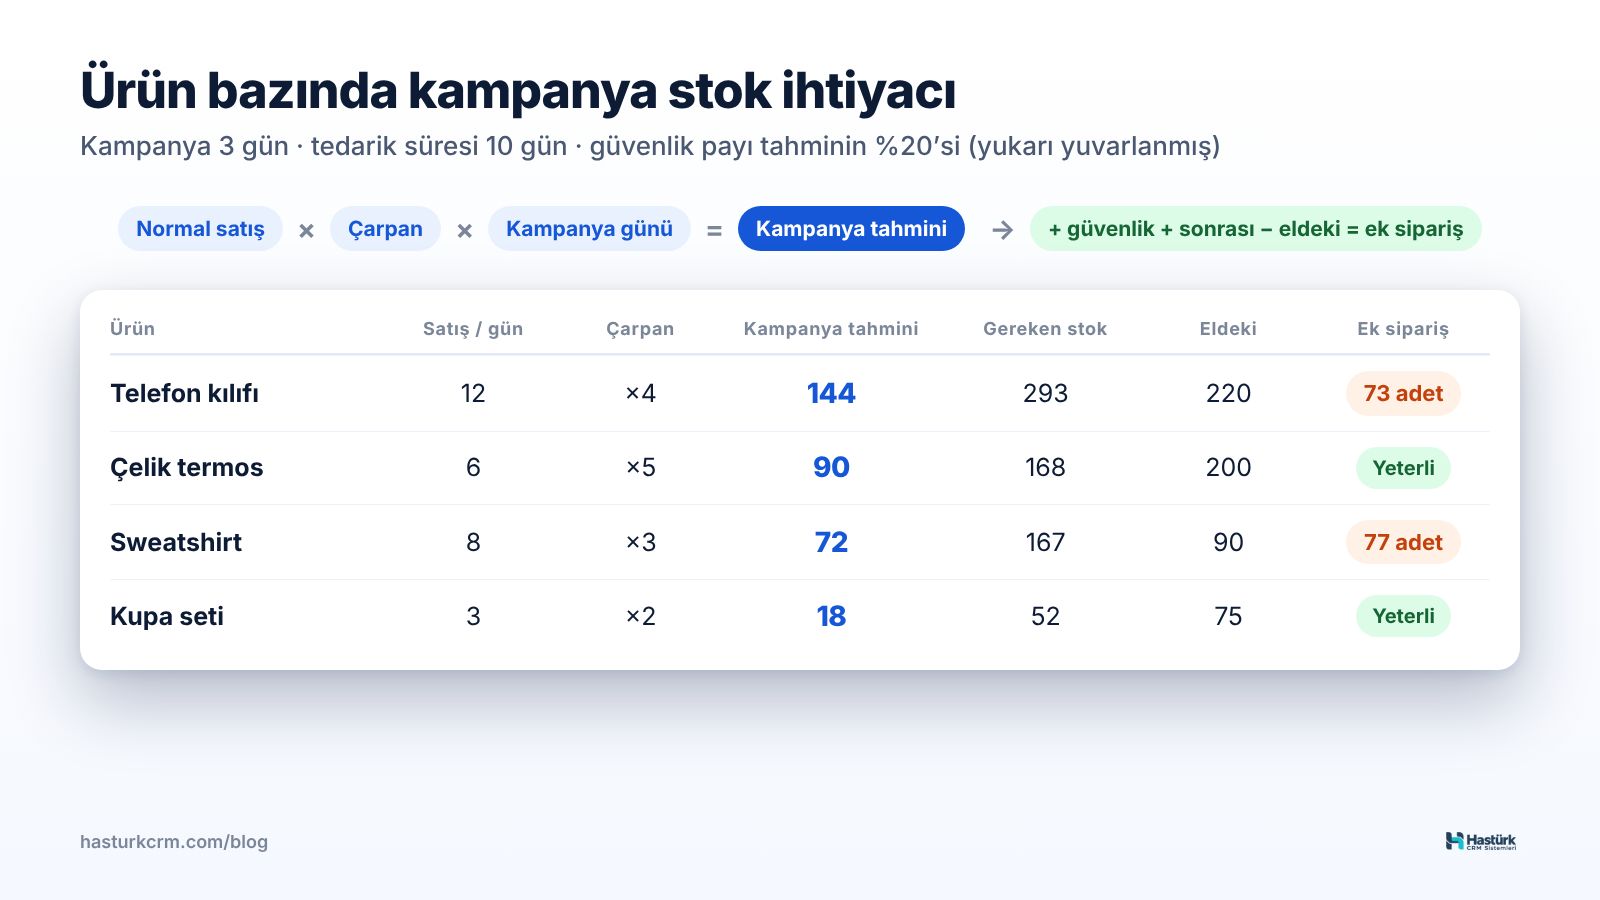This screenshot has width=1600, height=900.
Task: Click the blue Kampanya tahmini pill
Action: pos(851,229)
